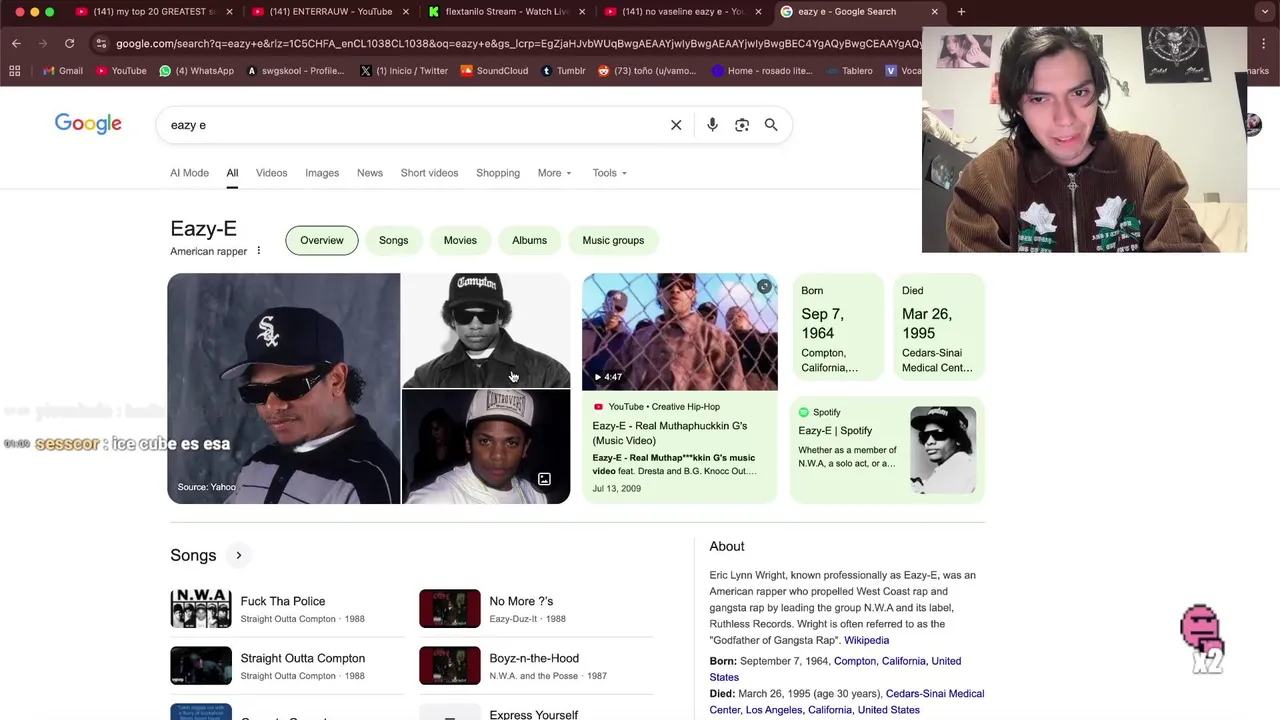Viewport: 1280px width, 720px height.
Task: Open the Home - rosado lite bookmark
Action: pos(762,71)
